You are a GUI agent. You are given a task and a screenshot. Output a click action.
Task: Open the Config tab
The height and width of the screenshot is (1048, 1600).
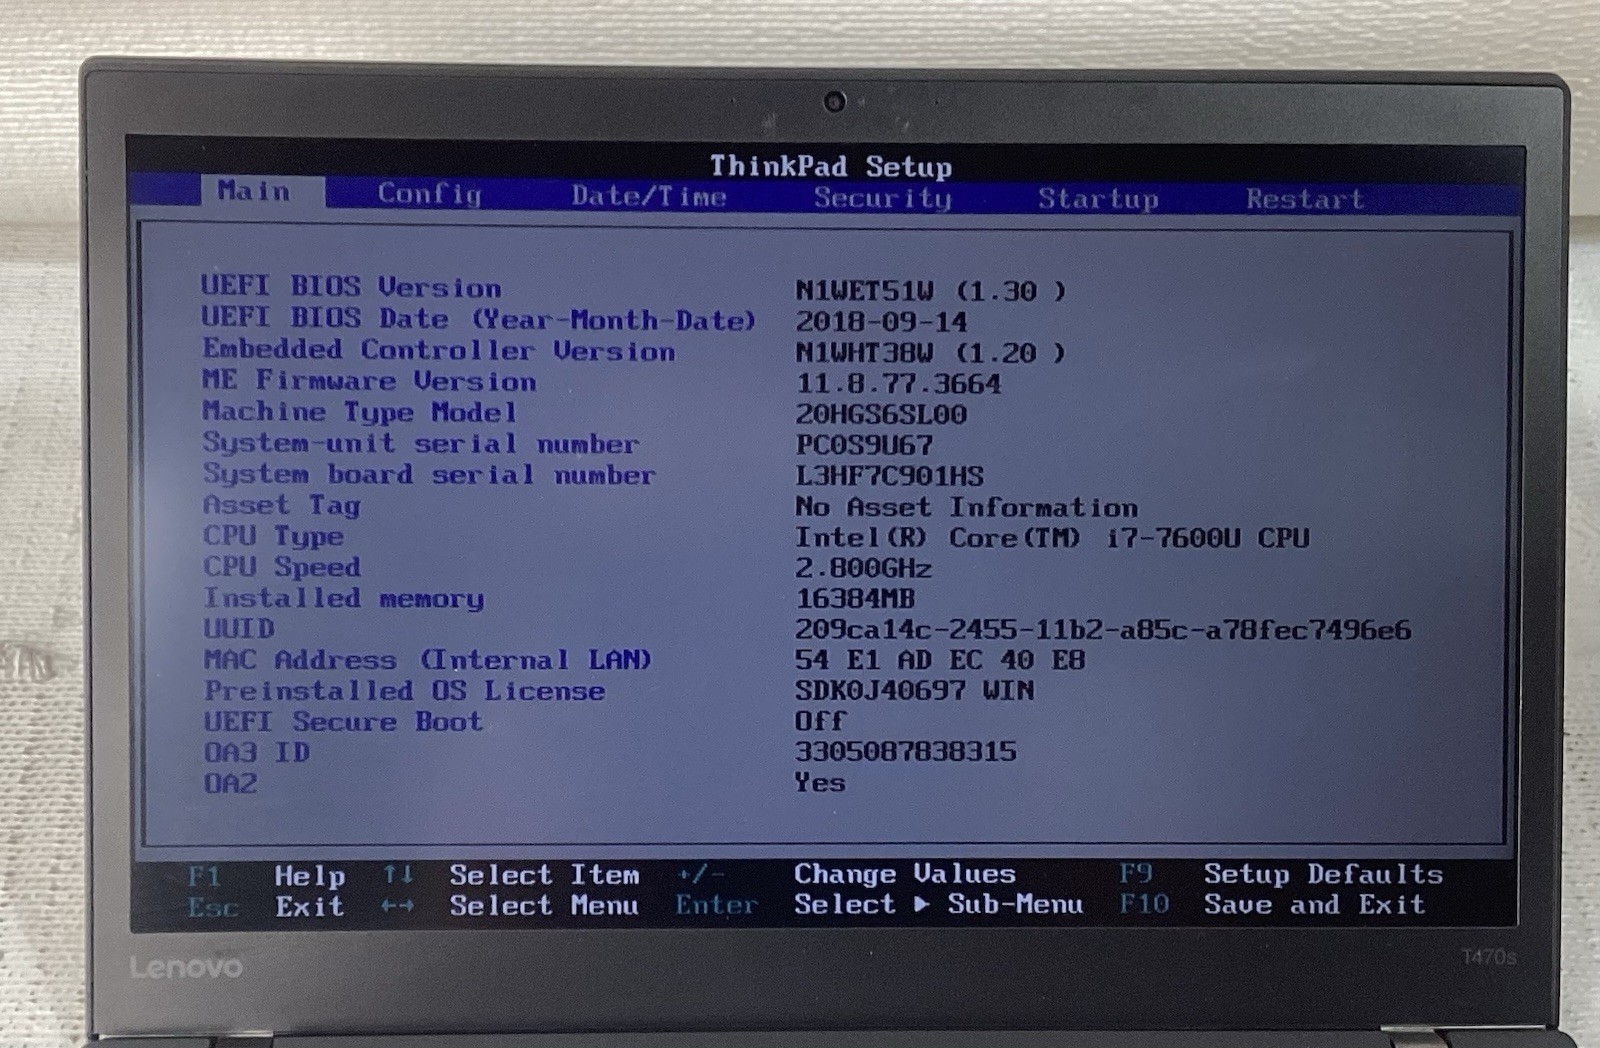[x=430, y=194]
